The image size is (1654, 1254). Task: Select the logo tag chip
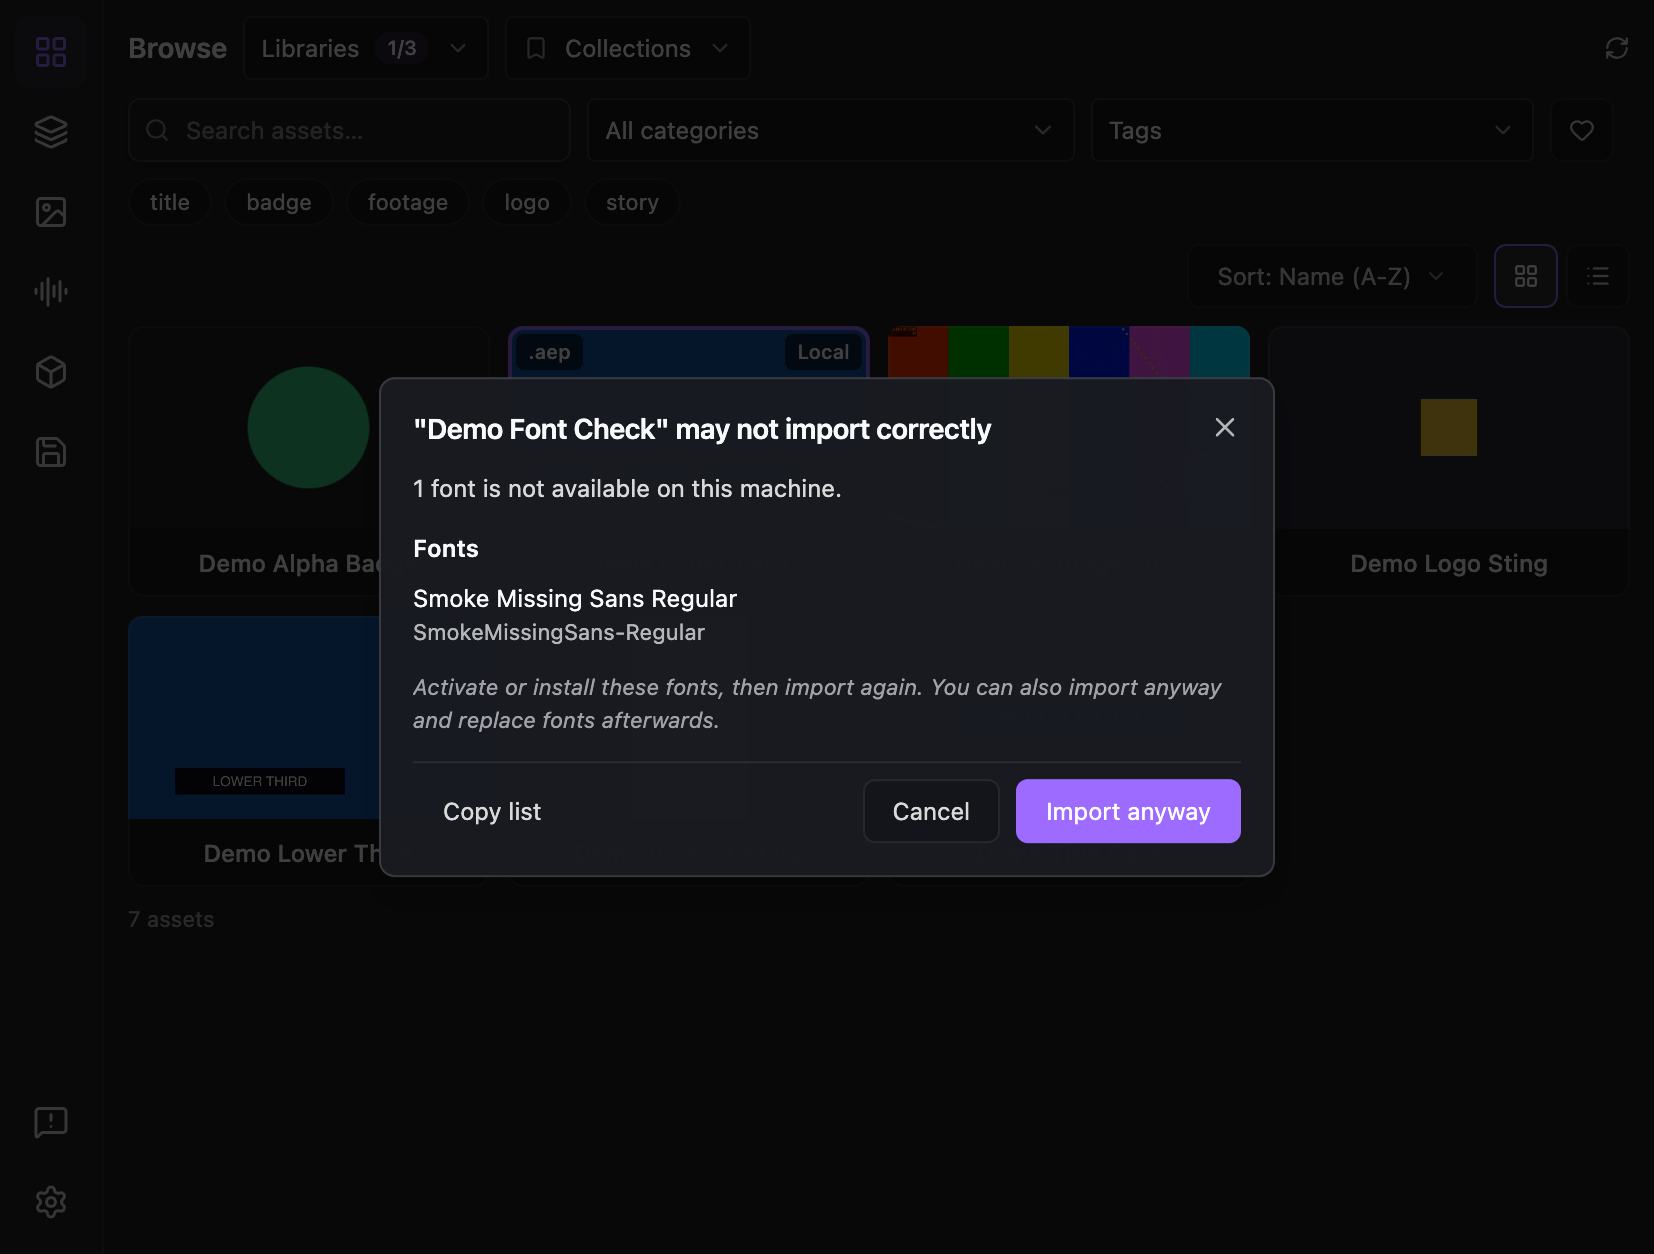point(527,202)
